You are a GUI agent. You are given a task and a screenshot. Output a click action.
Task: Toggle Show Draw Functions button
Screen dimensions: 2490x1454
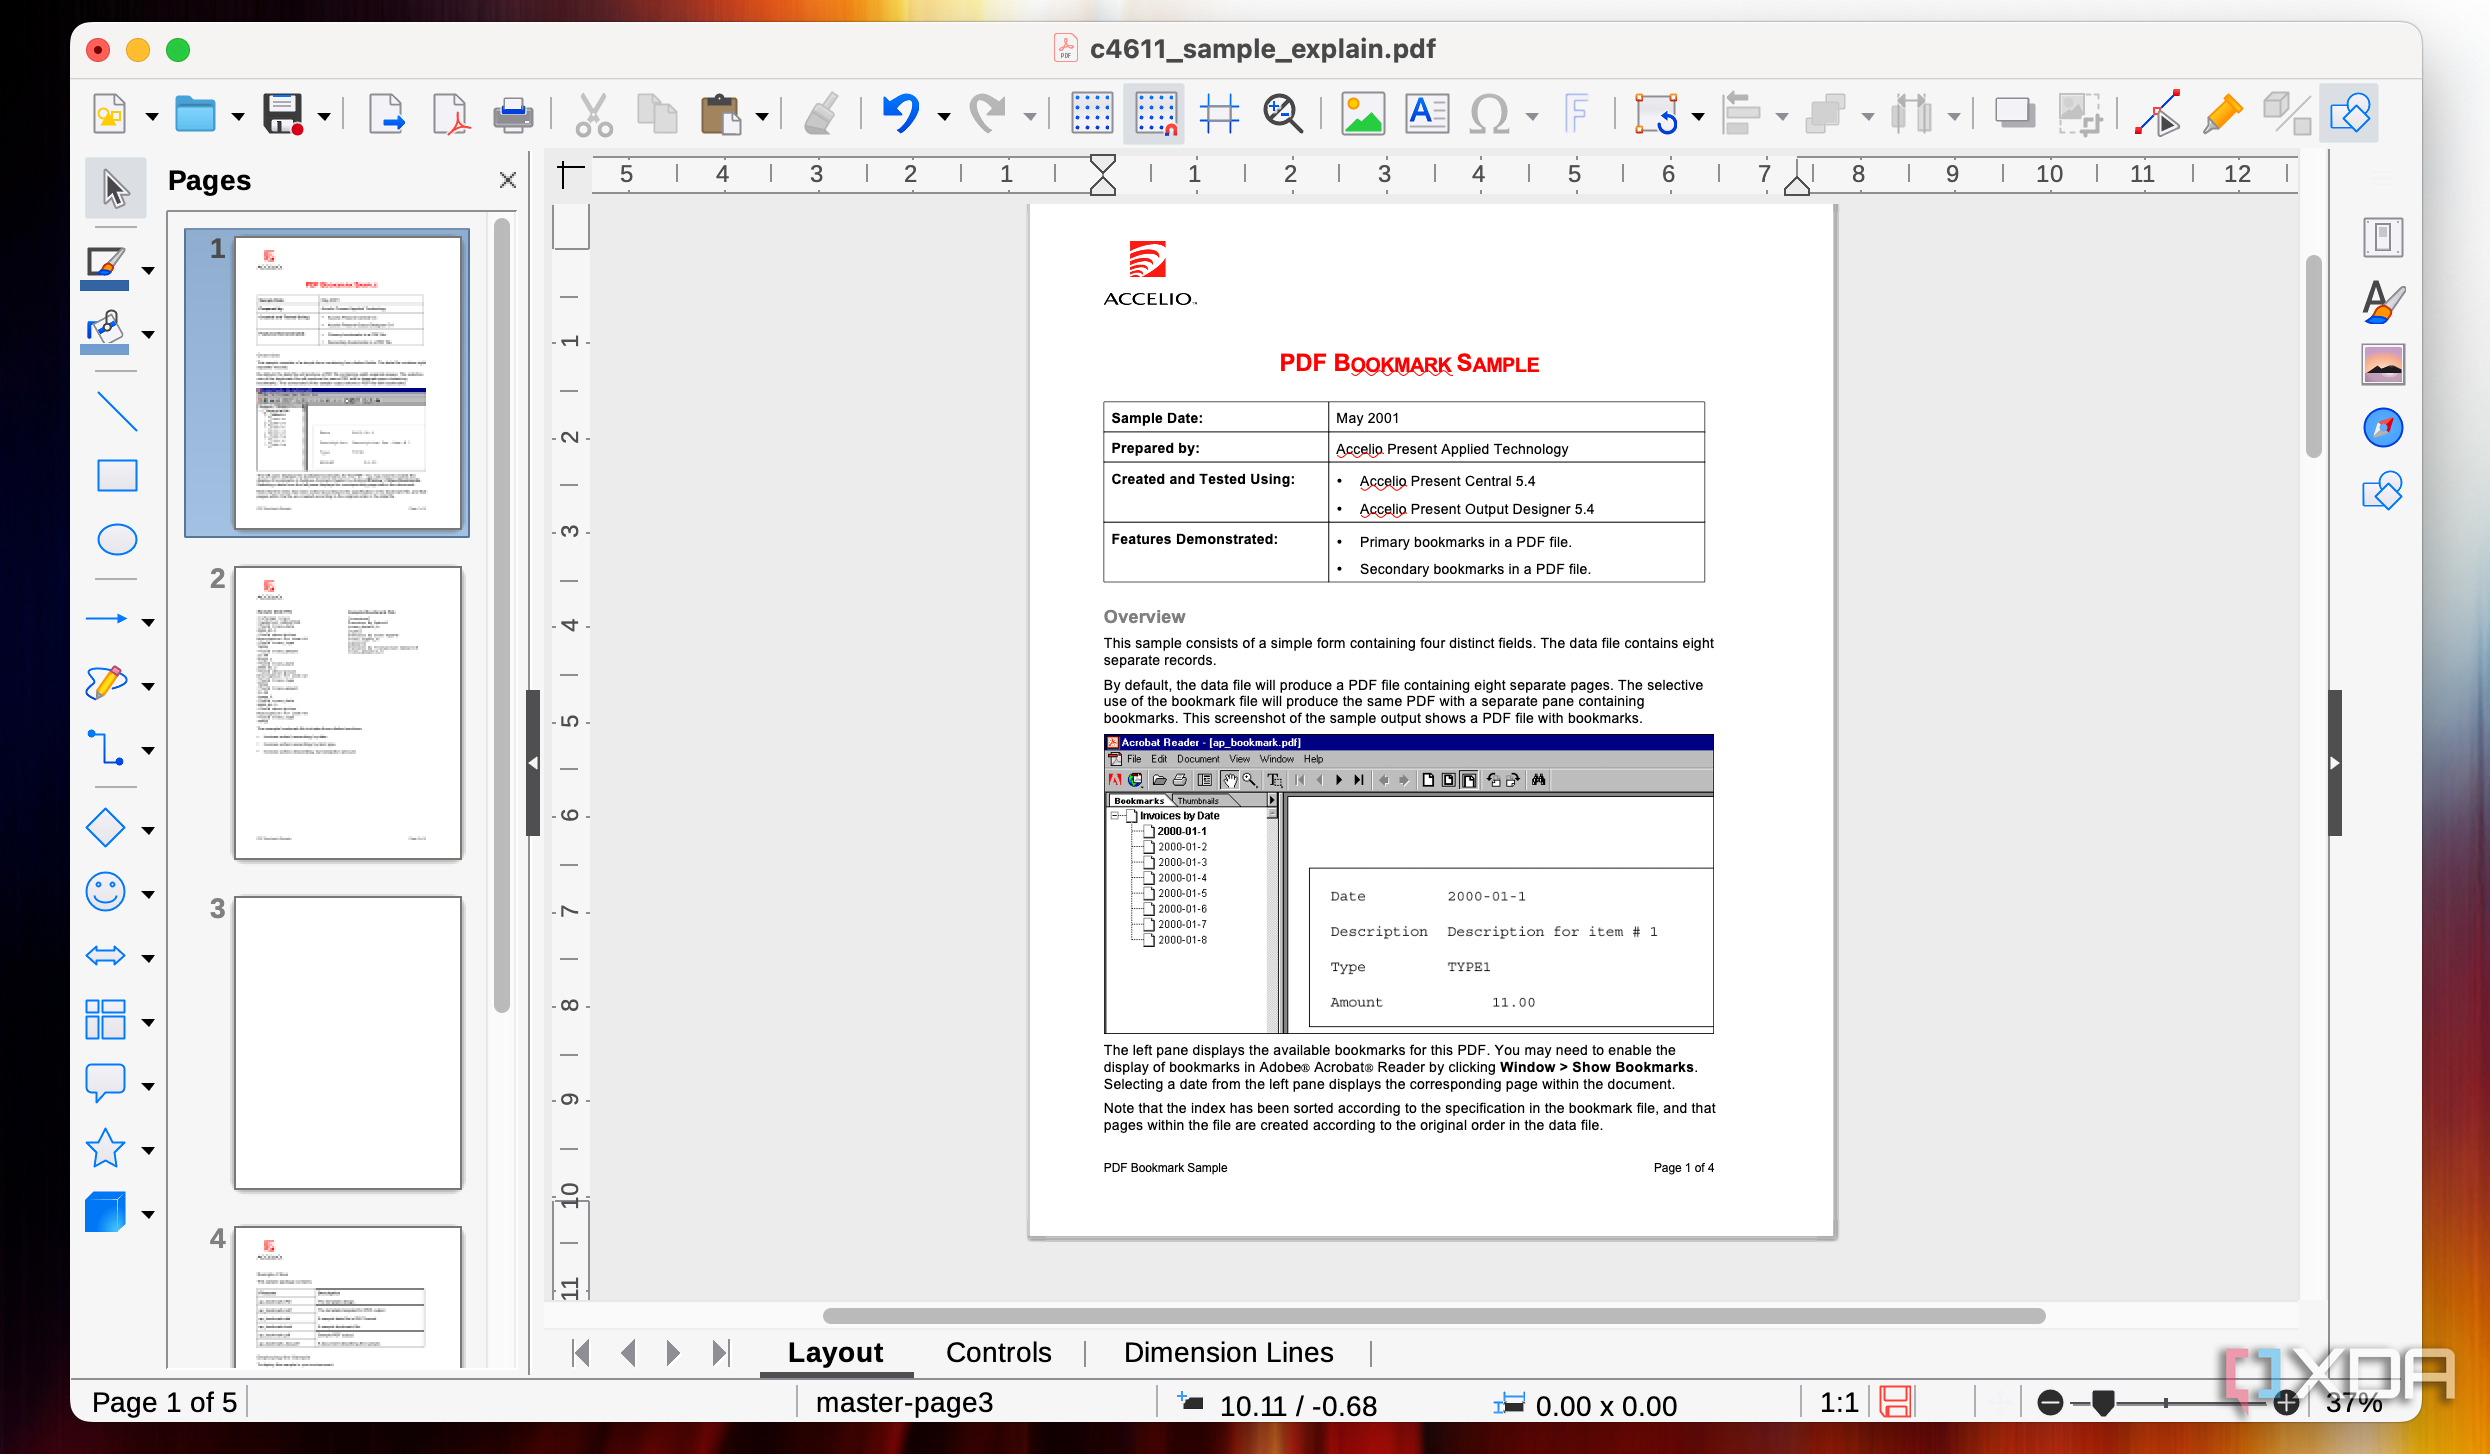tap(2349, 114)
